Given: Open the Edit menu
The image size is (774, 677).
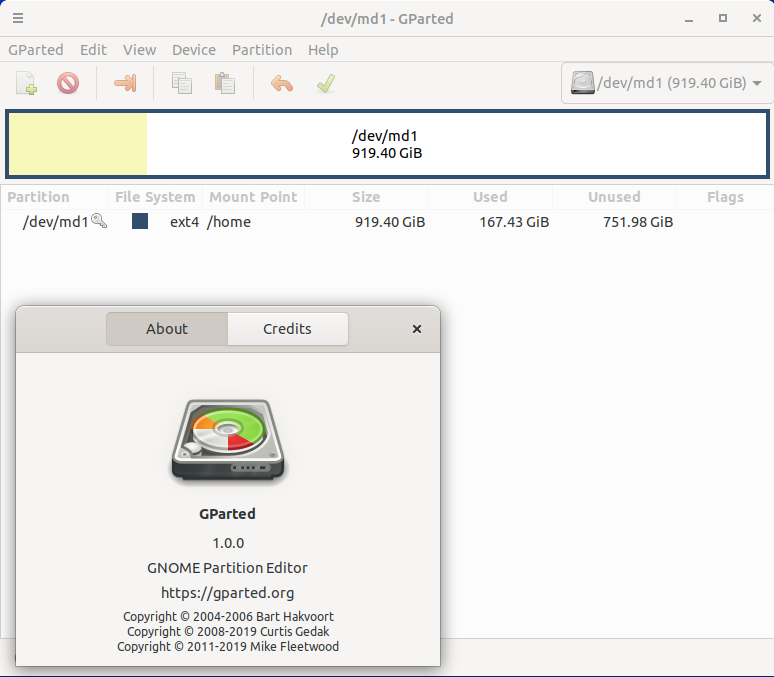Looking at the screenshot, I should [x=93, y=50].
